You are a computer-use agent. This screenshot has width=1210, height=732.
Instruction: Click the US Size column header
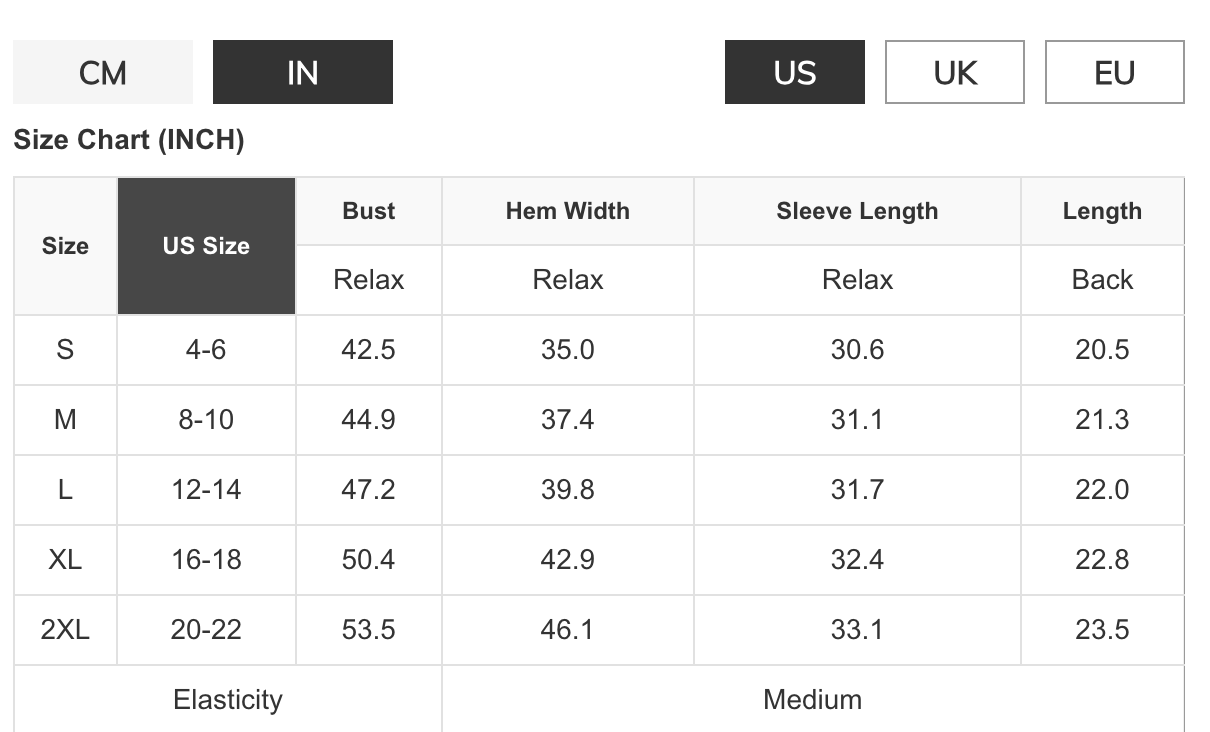coord(207,246)
